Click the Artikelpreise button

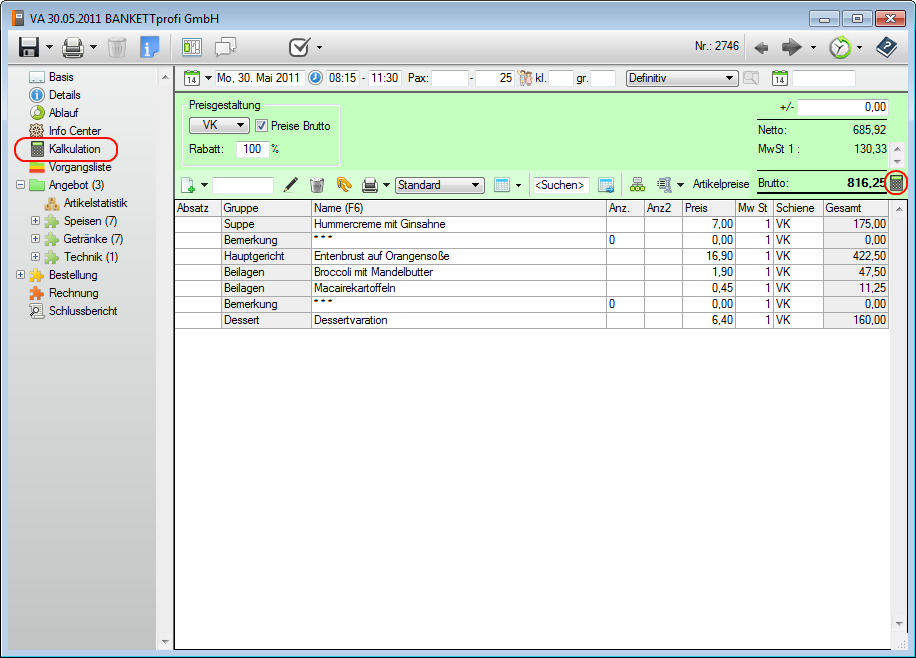pos(720,185)
